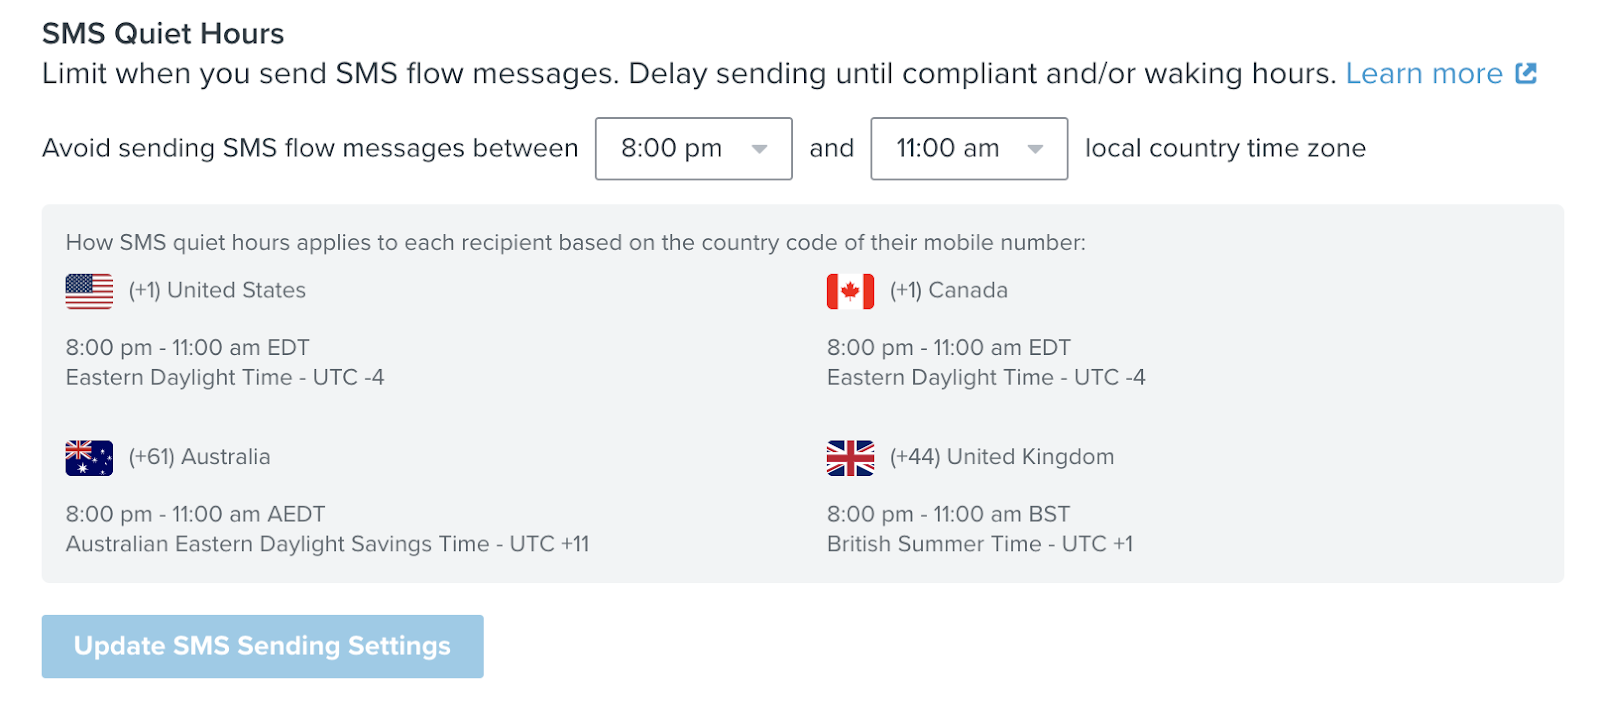Click the 8:00 pm - 11:00 am AEDT text

(195, 514)
